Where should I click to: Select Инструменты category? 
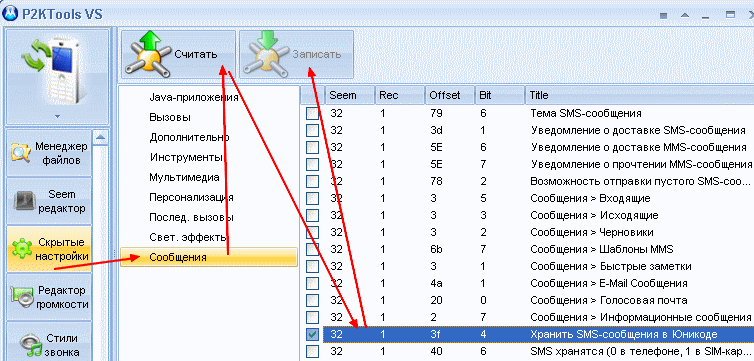pos(186,157)
